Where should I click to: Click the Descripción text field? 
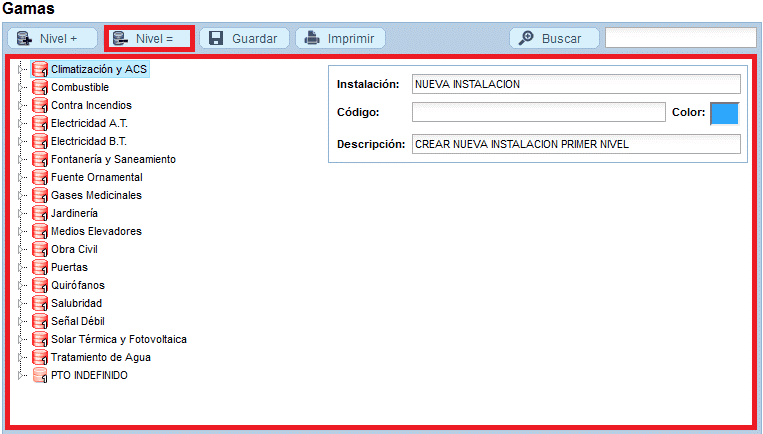tap(576, 144)
